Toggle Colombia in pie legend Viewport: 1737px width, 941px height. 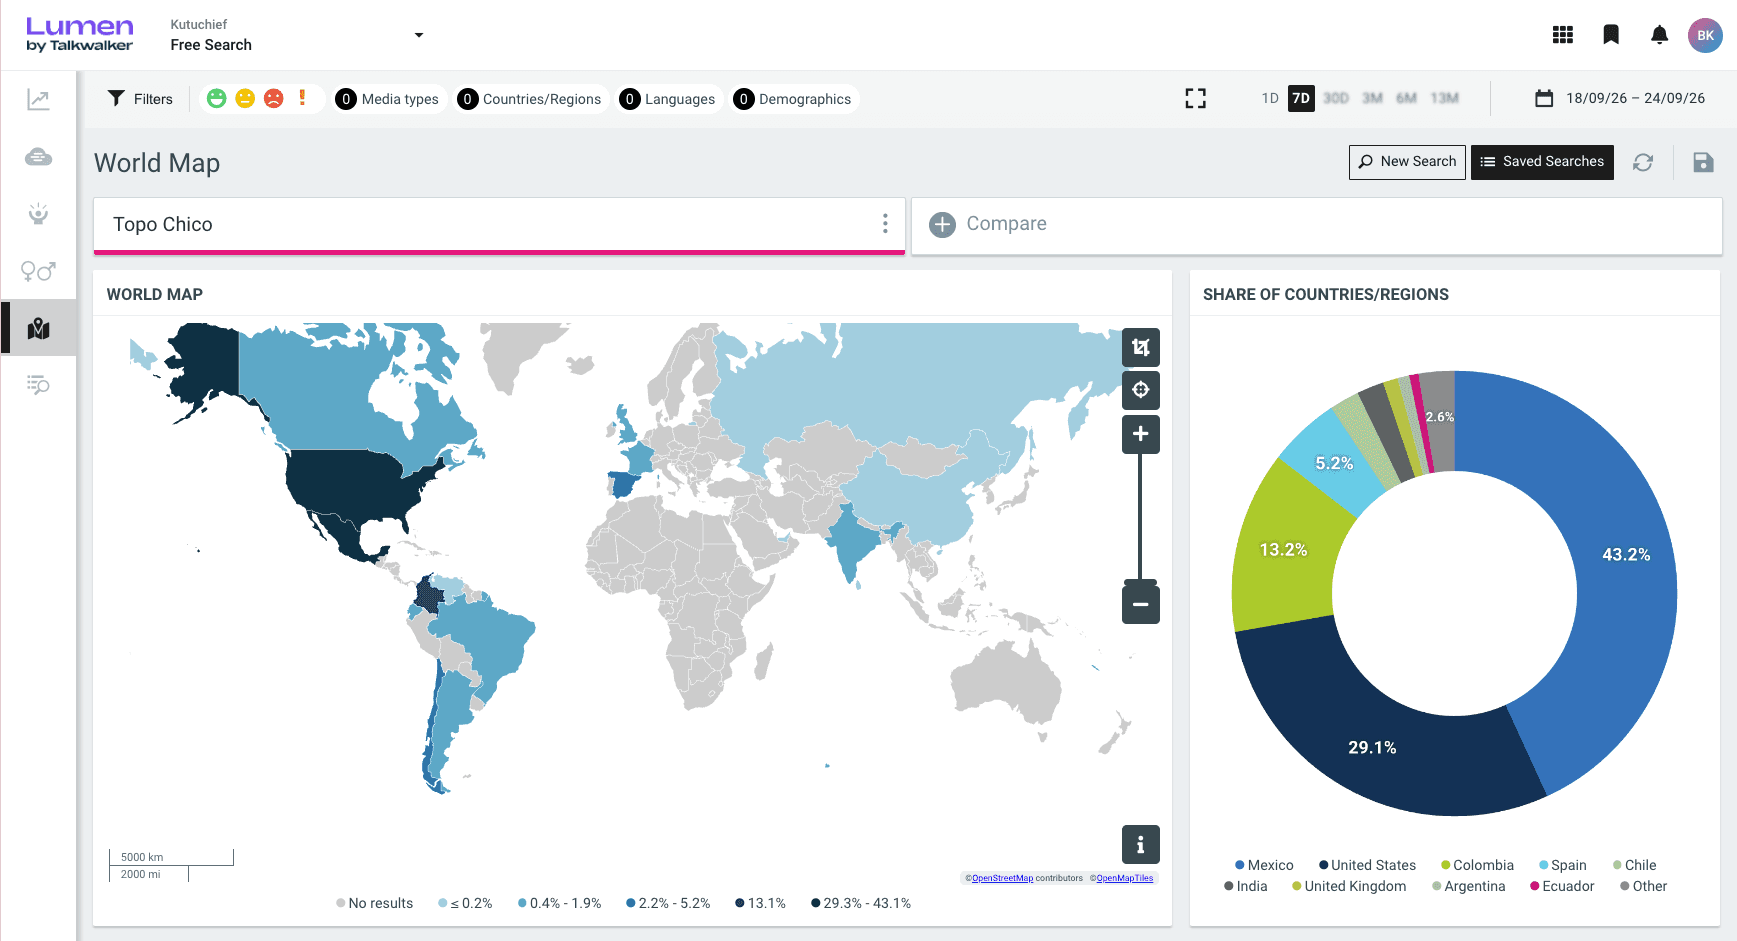[x=1477, y=865]
